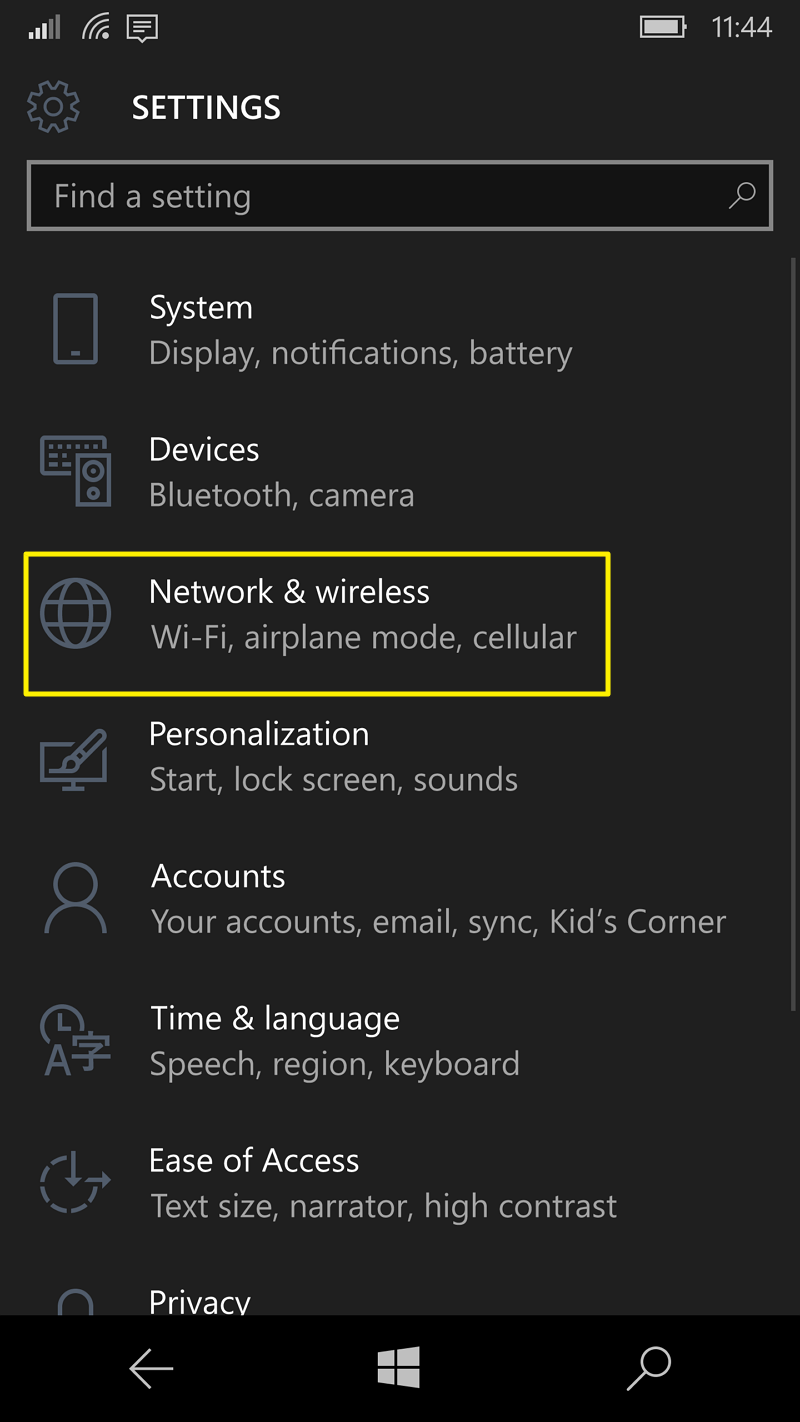Tap the Ease of Access icon
800x1422 pixels.
tap(75, 1182)
